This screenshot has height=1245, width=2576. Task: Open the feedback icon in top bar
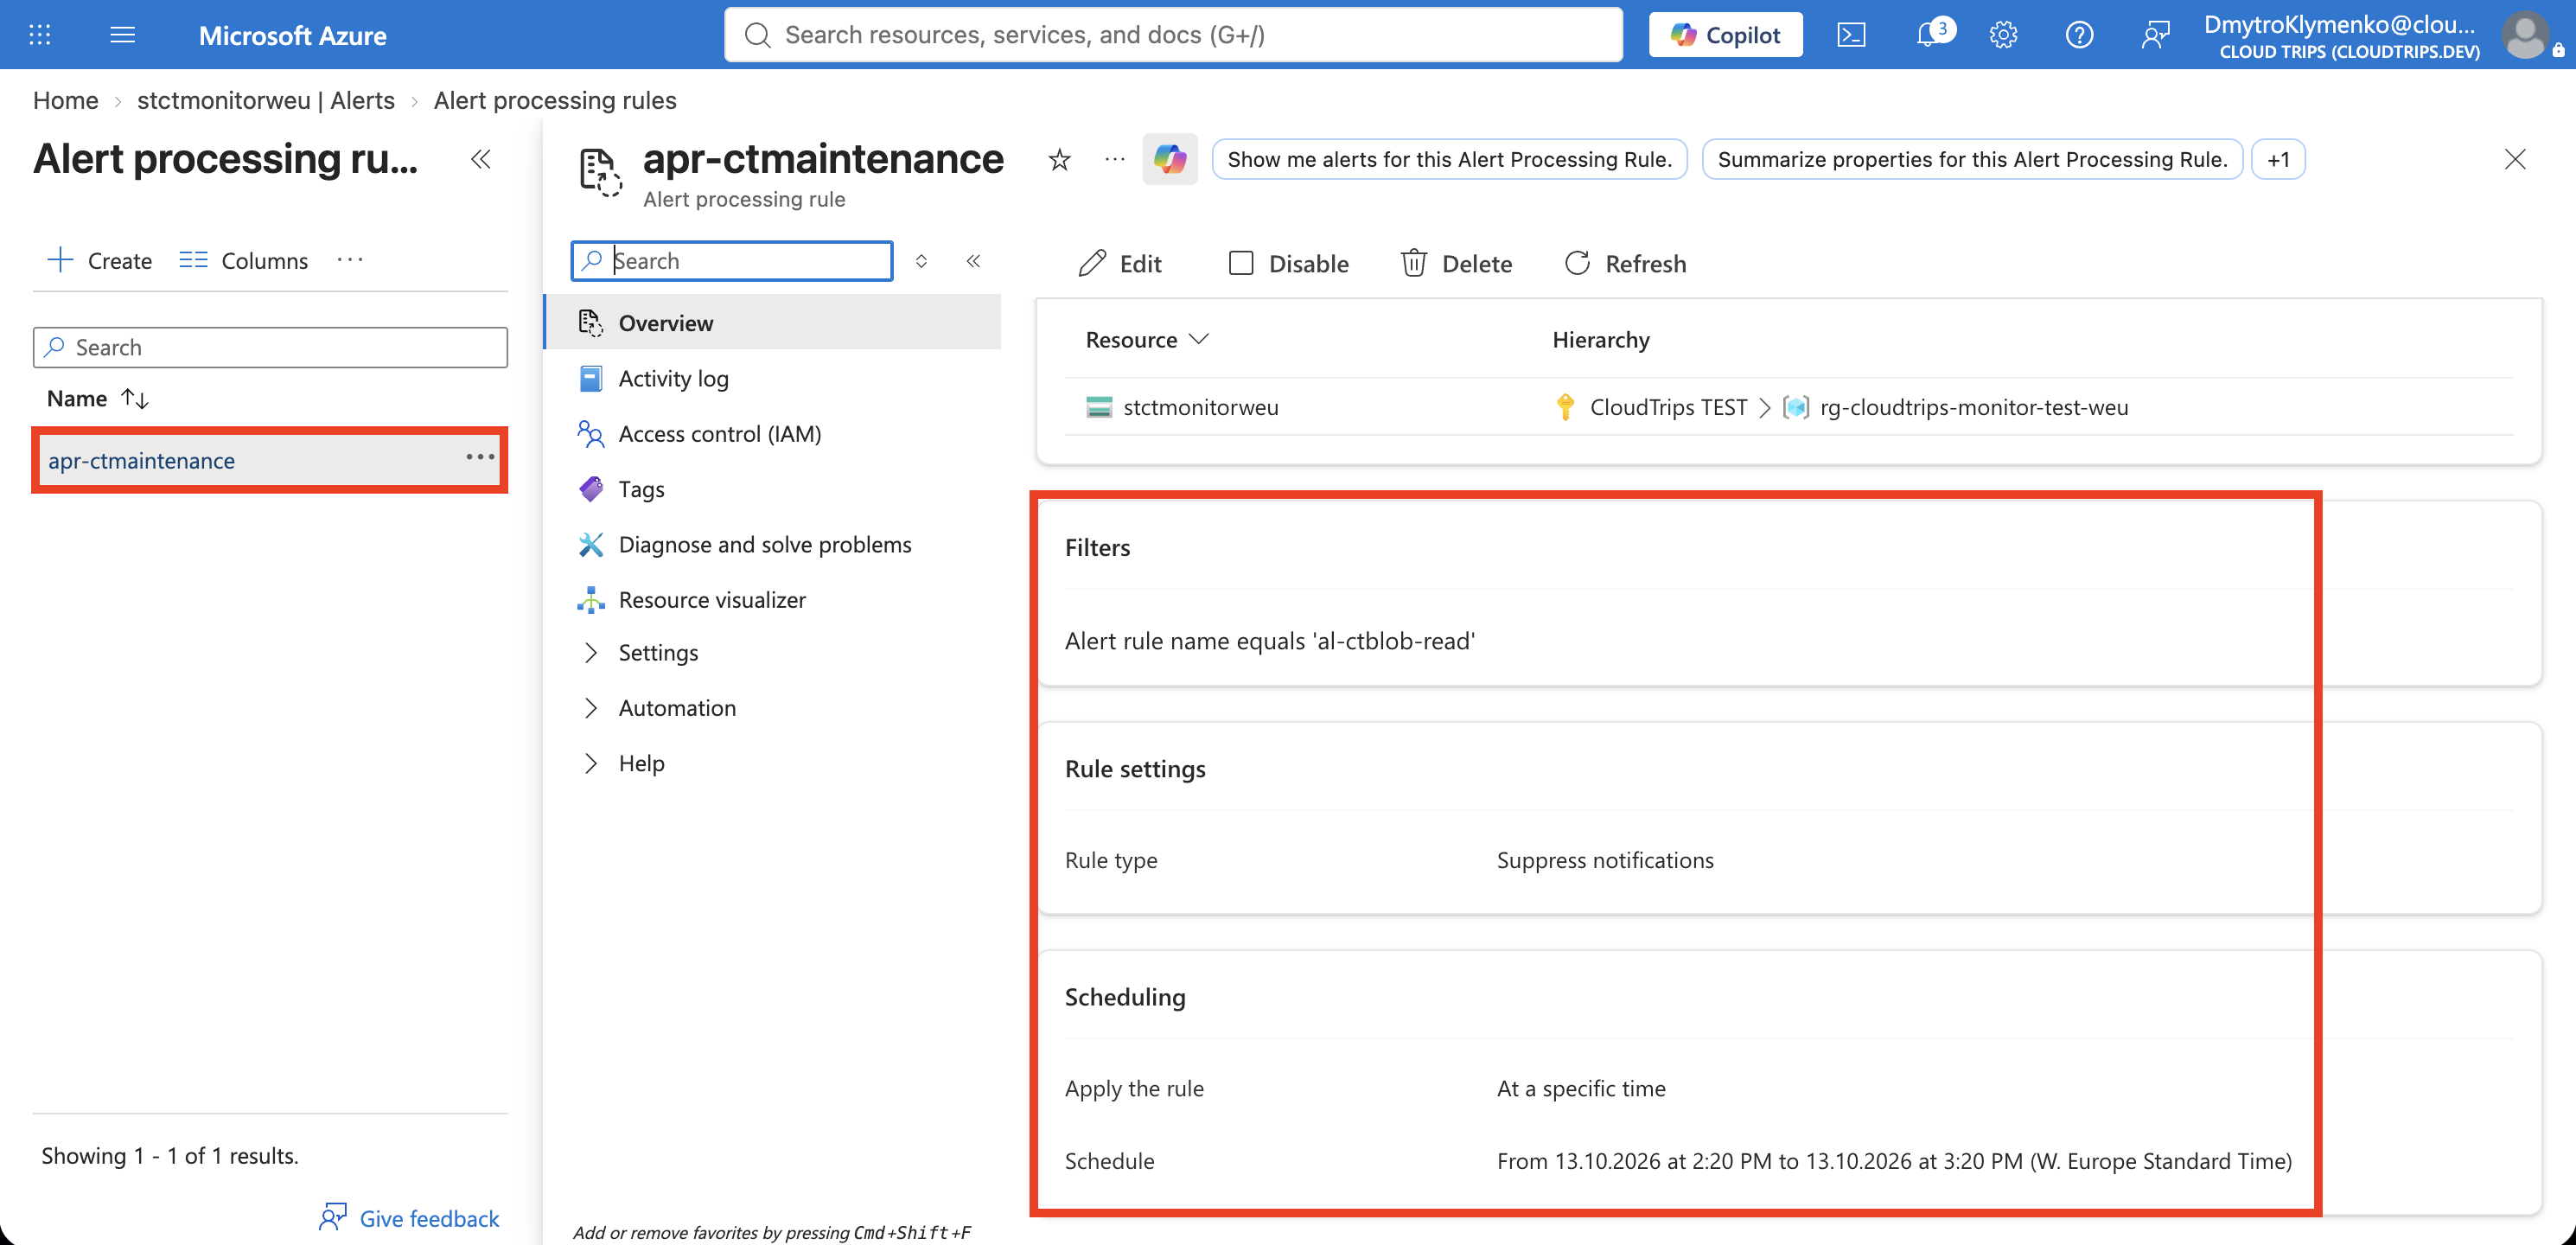[x=2155, y=35]
